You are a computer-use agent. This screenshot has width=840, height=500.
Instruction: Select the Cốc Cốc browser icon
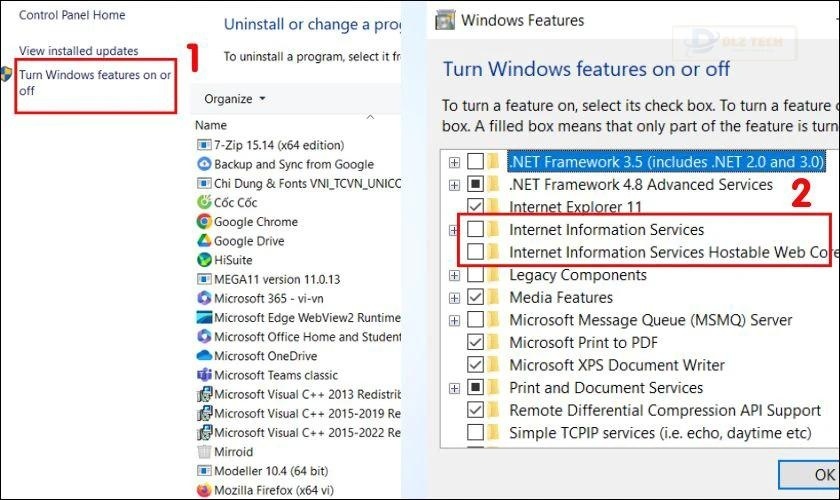pos(204,203)
